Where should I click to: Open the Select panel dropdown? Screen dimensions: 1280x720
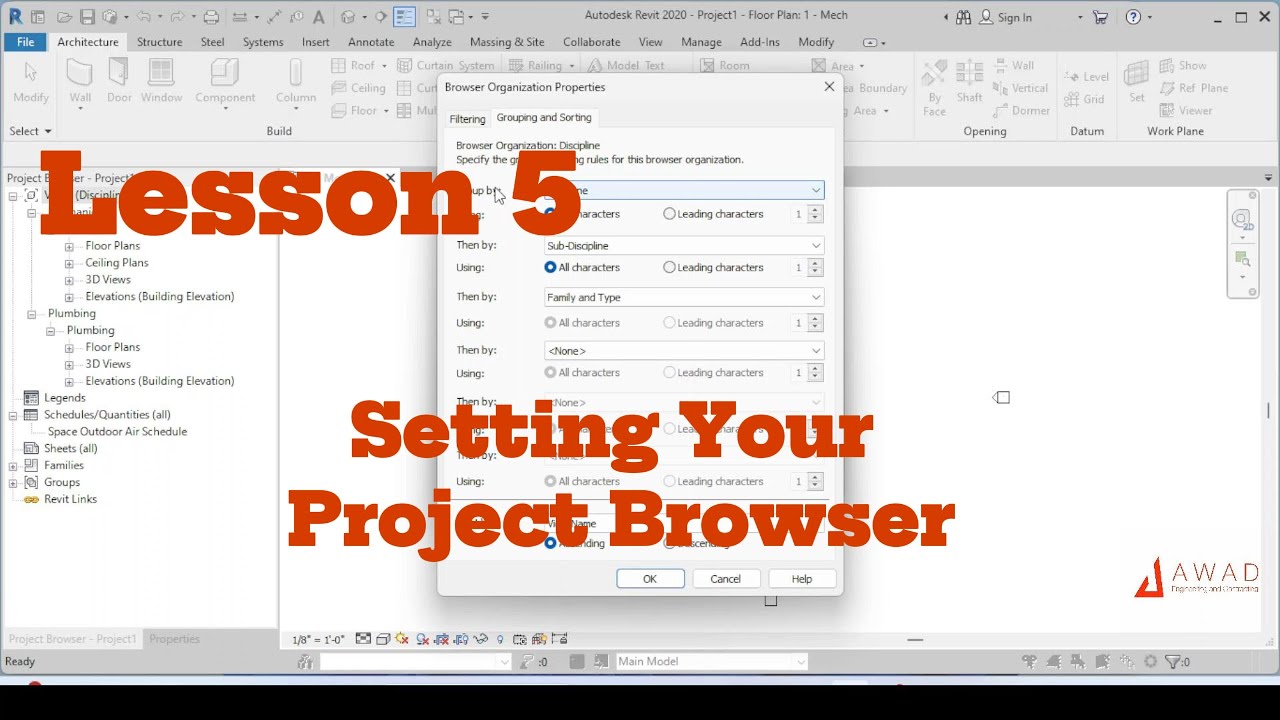(30, 131)
